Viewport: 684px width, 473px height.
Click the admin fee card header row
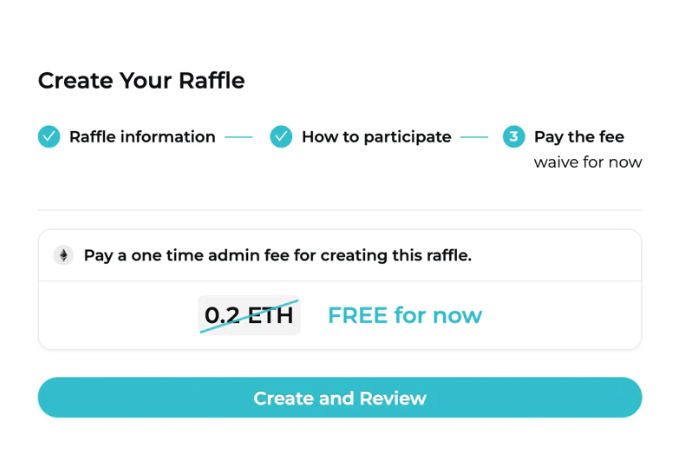(340, 255)
